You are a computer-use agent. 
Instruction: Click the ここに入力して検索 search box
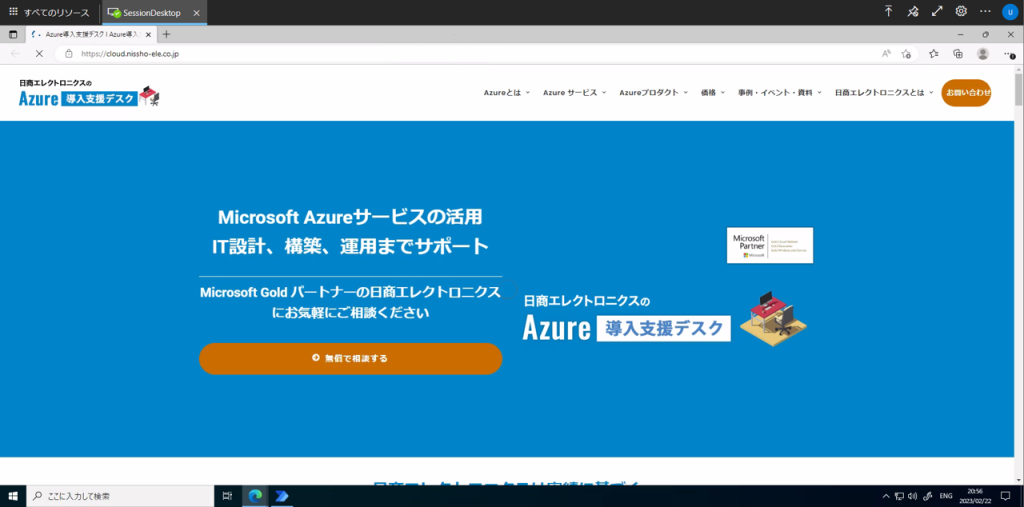click(x=120, y=496)
